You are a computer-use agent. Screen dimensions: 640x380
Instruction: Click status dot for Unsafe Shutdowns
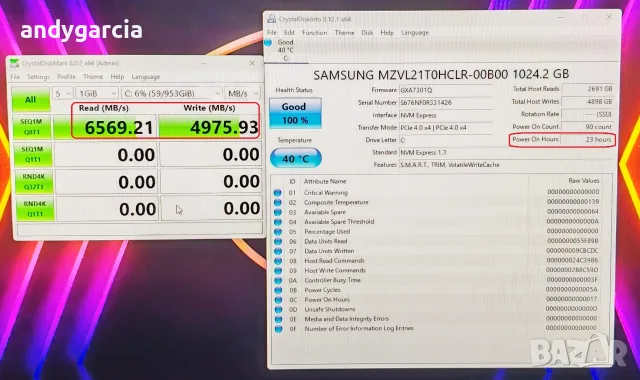[x=278, y=309]
